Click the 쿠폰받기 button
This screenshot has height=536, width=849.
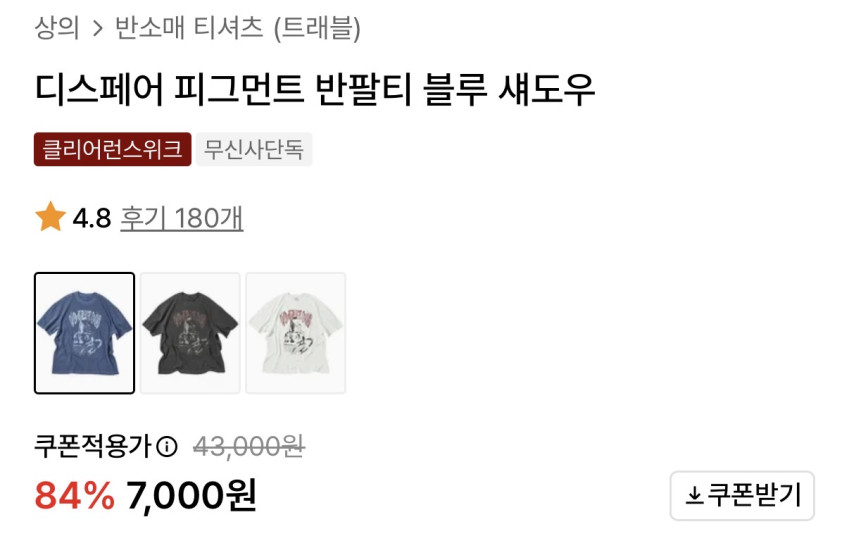point(742,495)
